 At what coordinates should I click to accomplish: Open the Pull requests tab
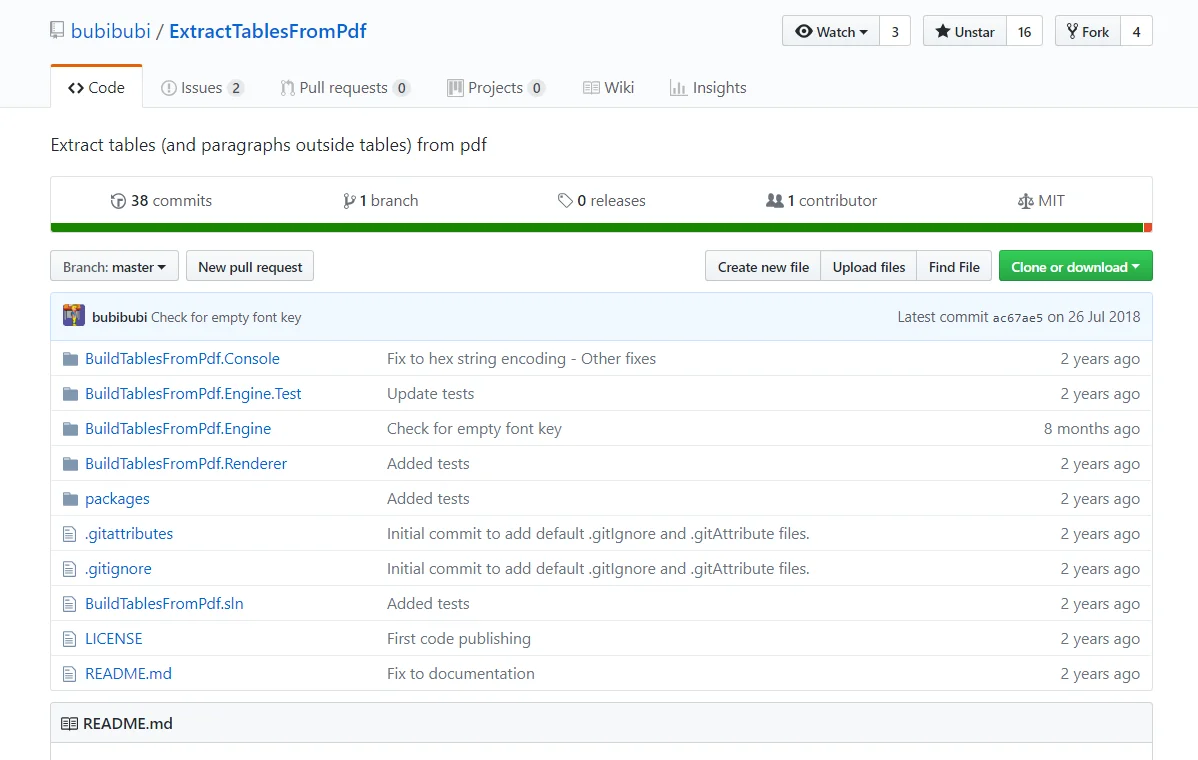345,88
